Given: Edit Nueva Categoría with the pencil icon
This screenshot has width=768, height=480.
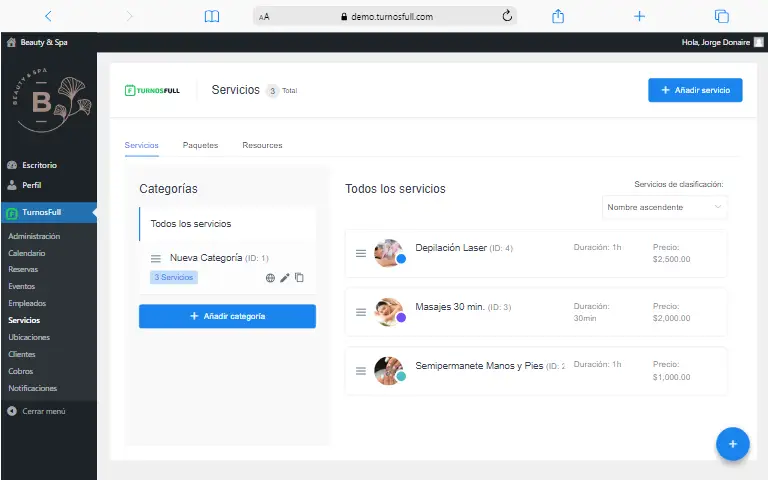Looking at the screenshot, I should [x=285, y=278].
